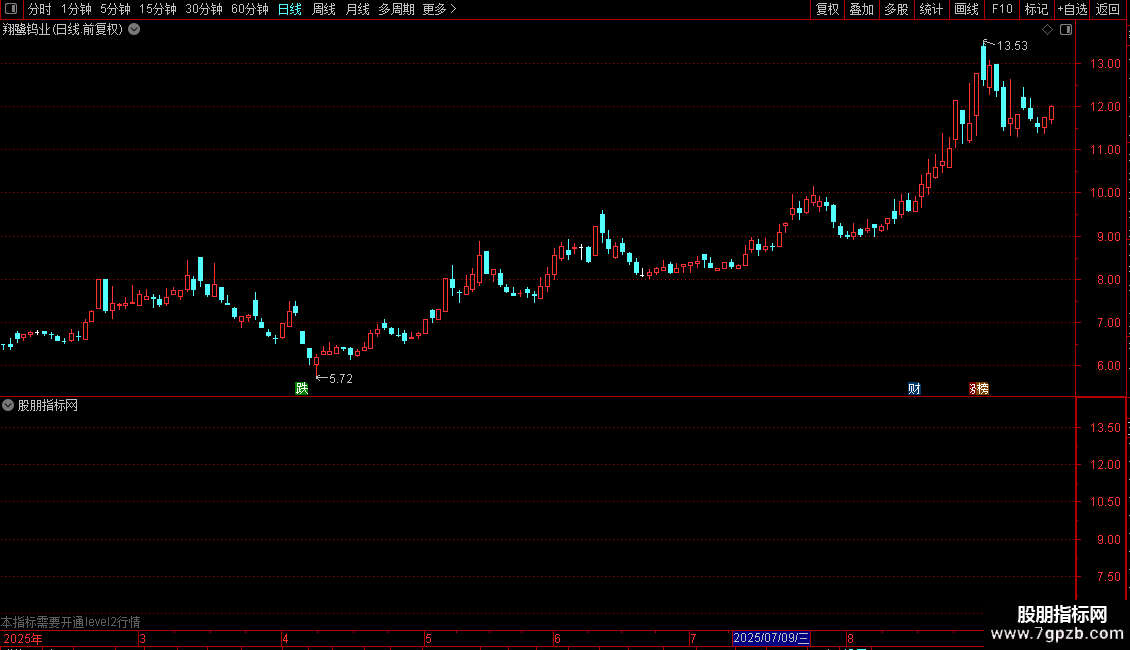Select the 1分钟 period

tap(76, 9)
